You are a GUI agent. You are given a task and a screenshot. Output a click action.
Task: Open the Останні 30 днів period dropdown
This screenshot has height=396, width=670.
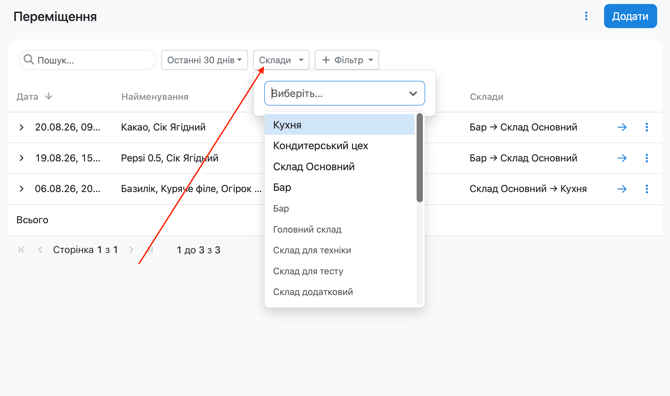(204, 60)
